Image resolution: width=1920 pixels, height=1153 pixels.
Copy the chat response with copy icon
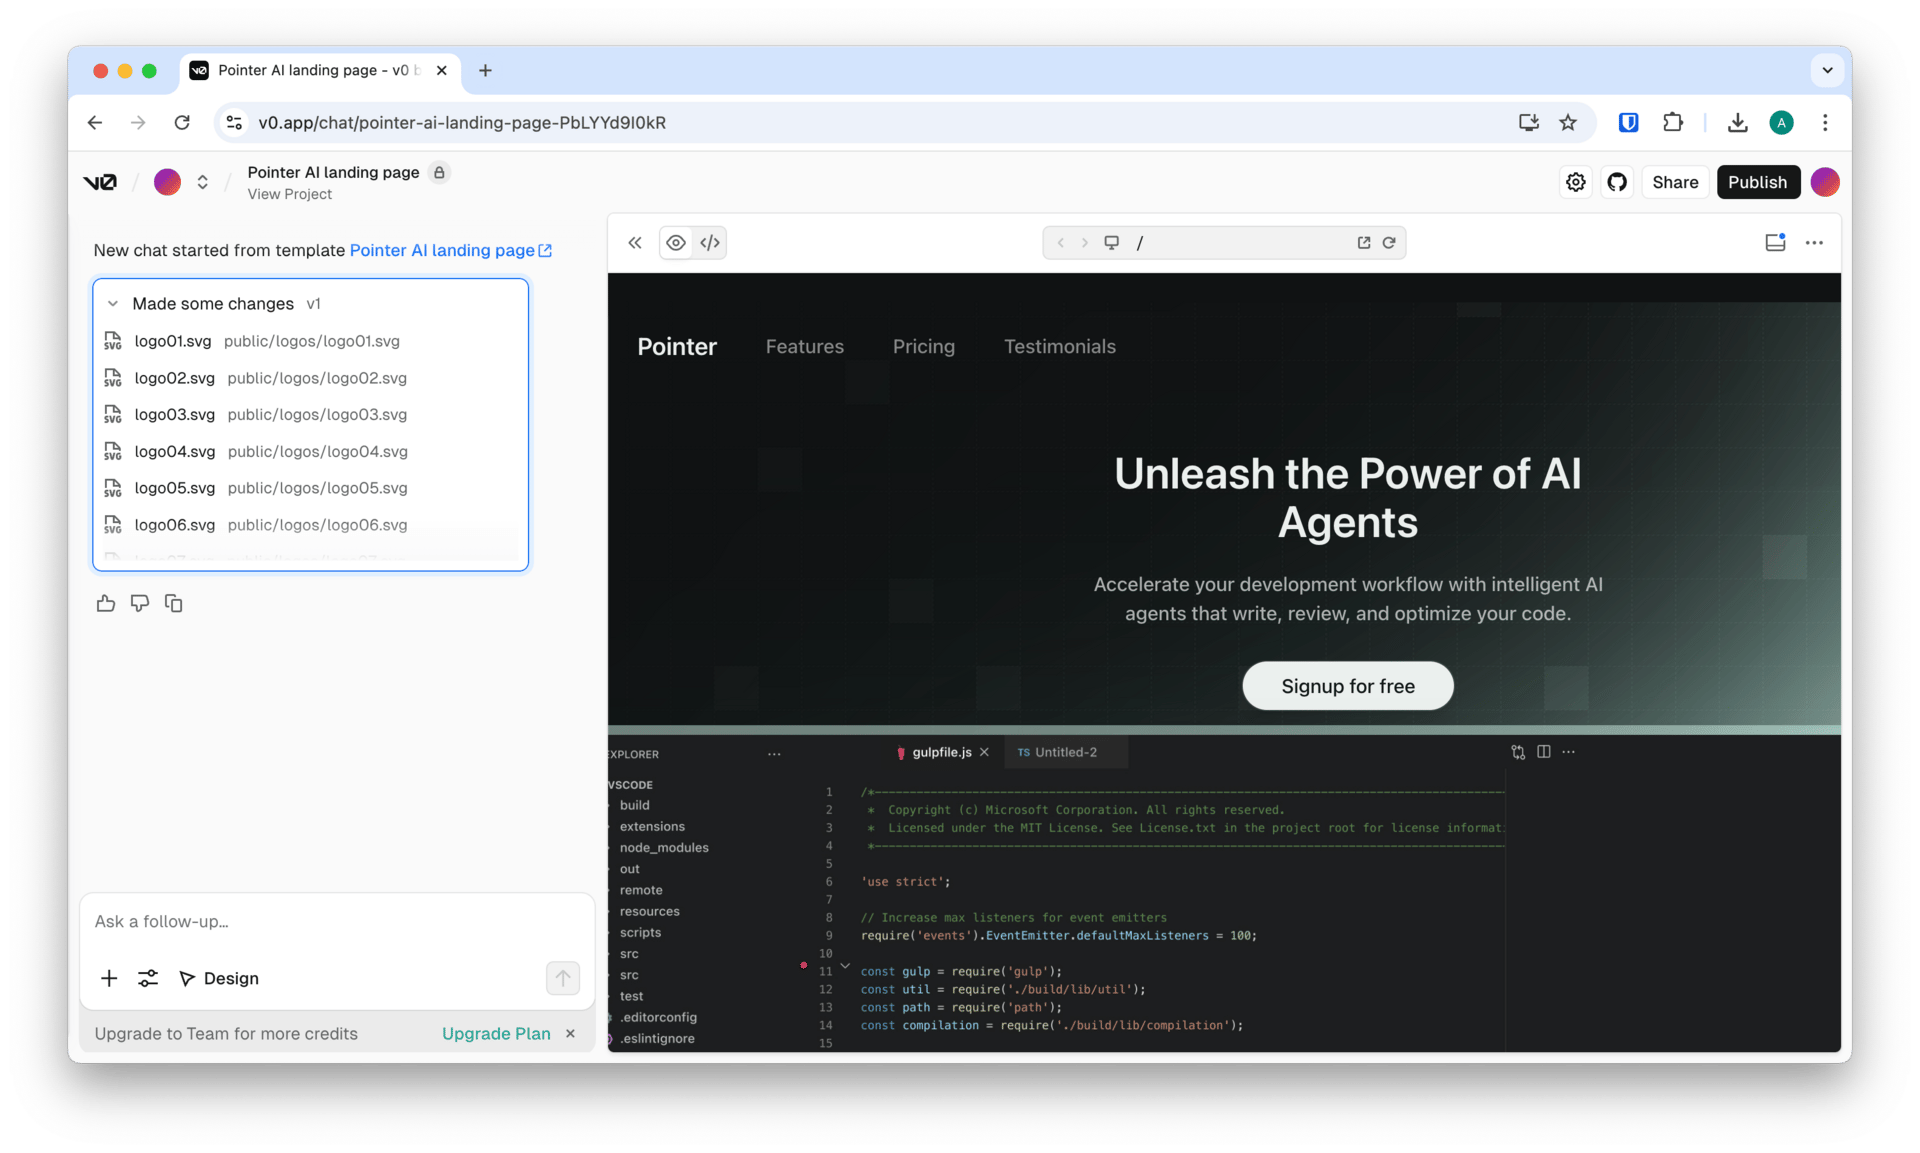[174, 603]
